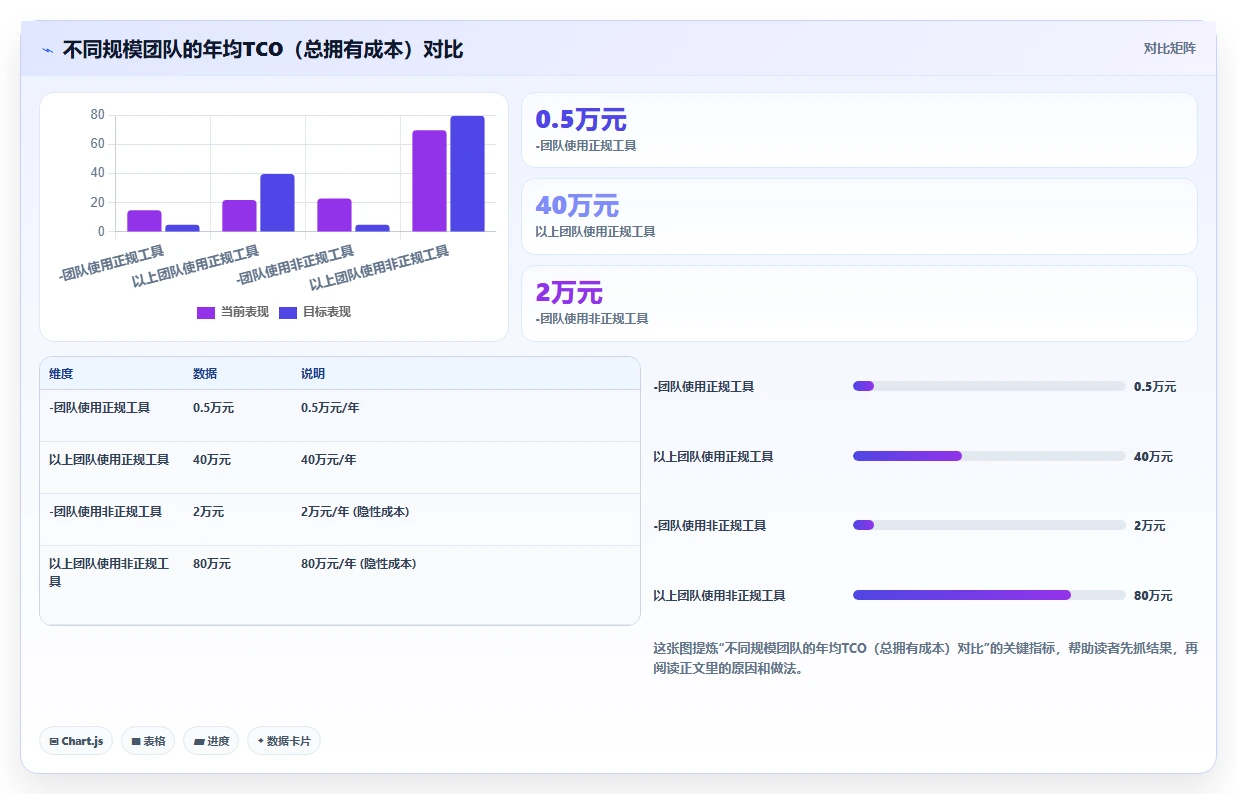The width and height of the screenshot is (1237, 794).
Task: Click the 数据卡片 tag at the bottom
Action: click(x=284, y=741)
